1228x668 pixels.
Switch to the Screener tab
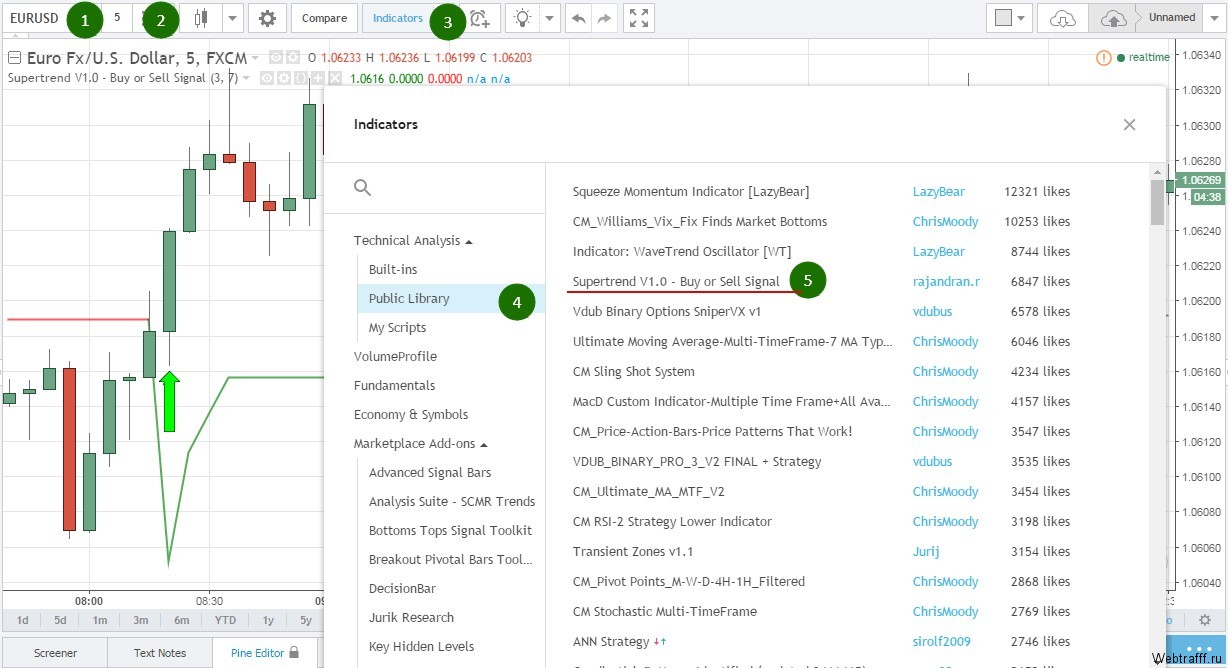pos(55,652)
